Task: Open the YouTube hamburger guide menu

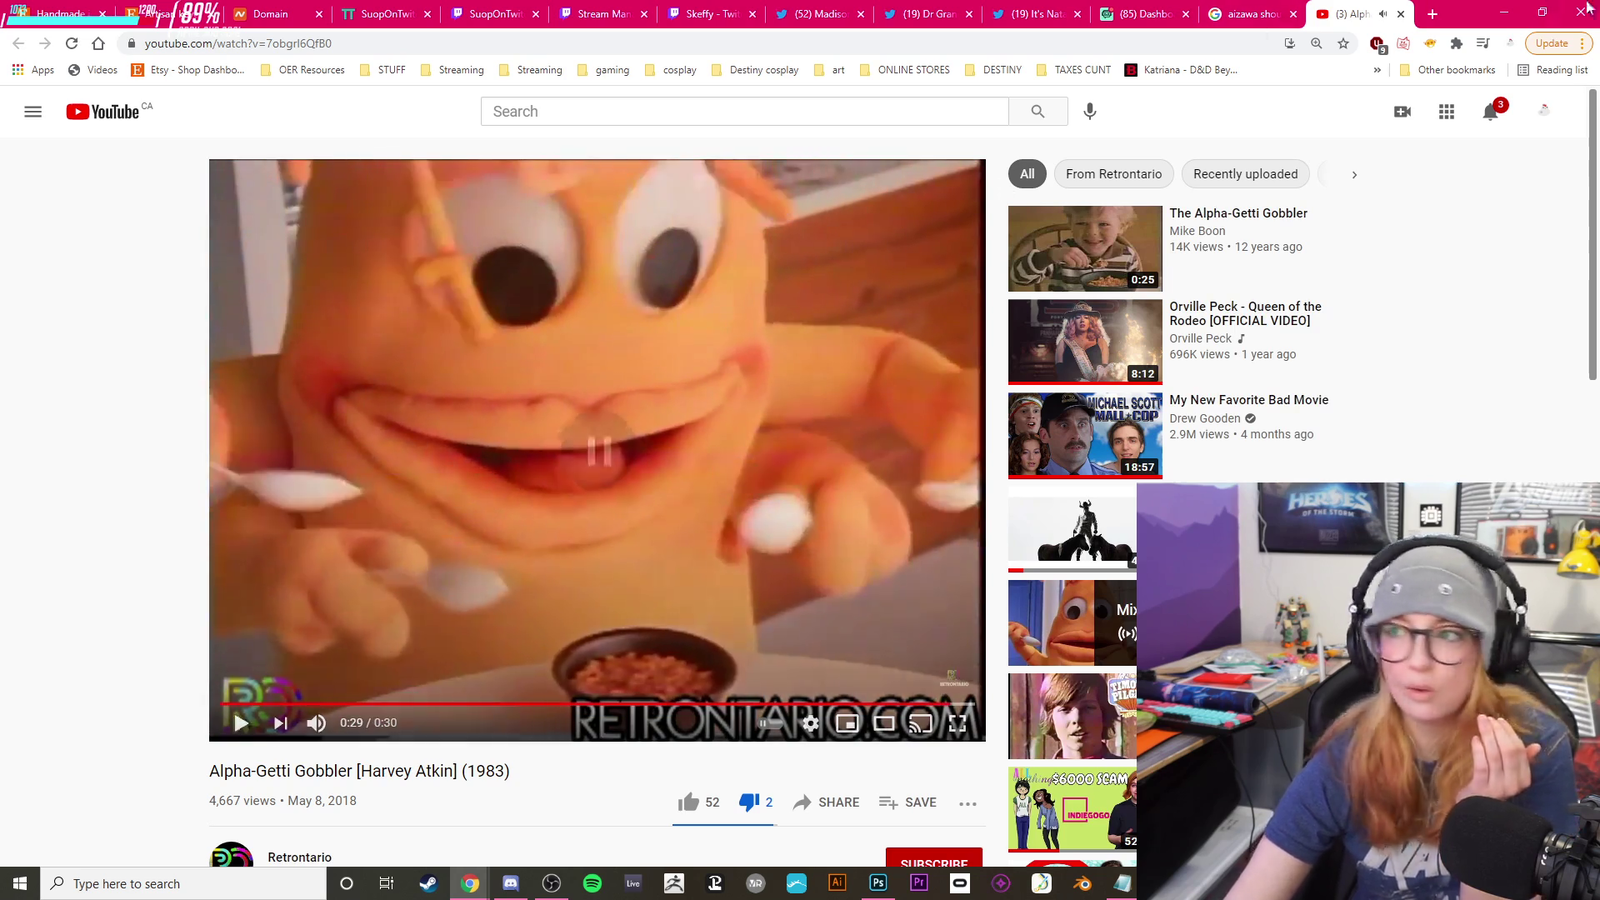Action: tap(33, 112)
